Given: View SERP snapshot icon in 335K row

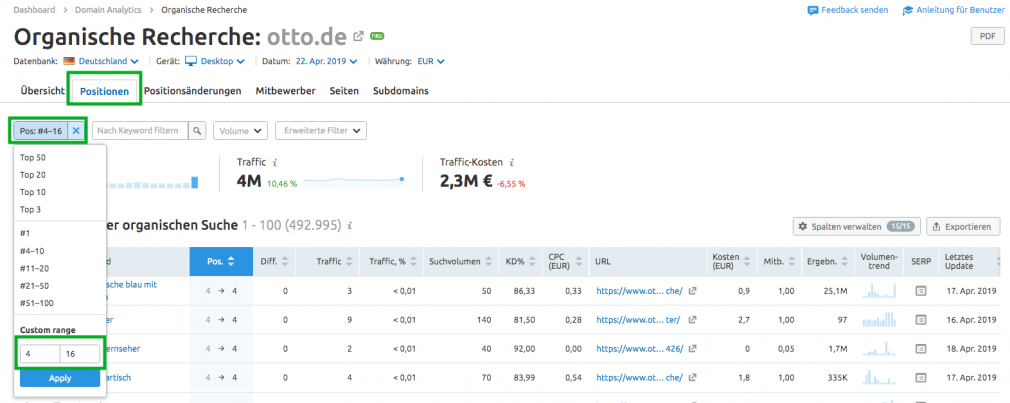Looking at the screenshot, I should click(921, 377).
